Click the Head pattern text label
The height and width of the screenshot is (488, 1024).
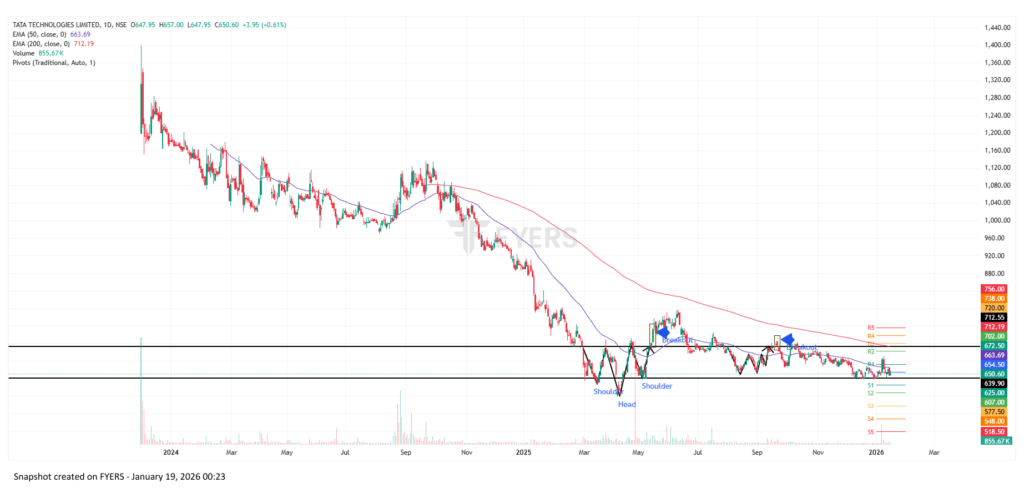(626, 404)
